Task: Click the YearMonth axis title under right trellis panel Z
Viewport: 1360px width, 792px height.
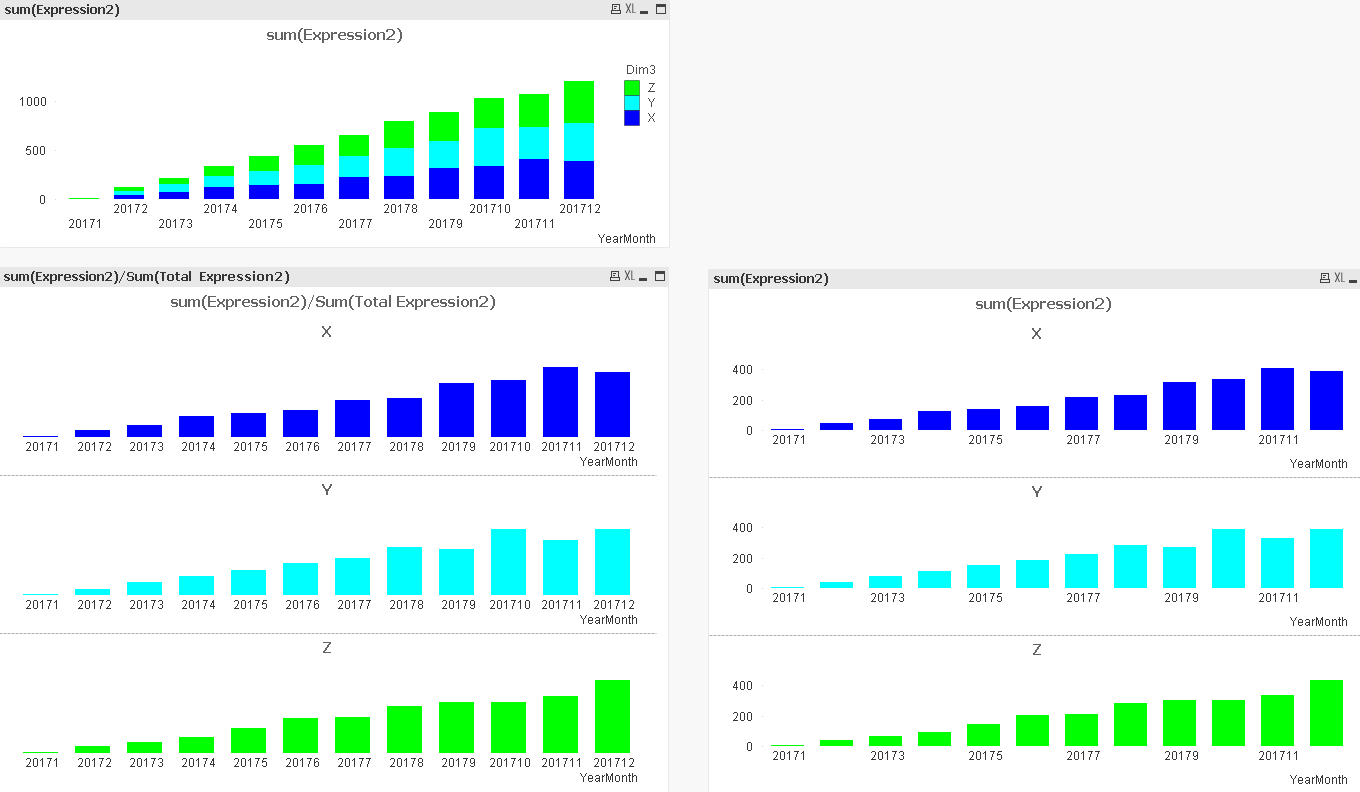Action: click(x=1318, y=780)
